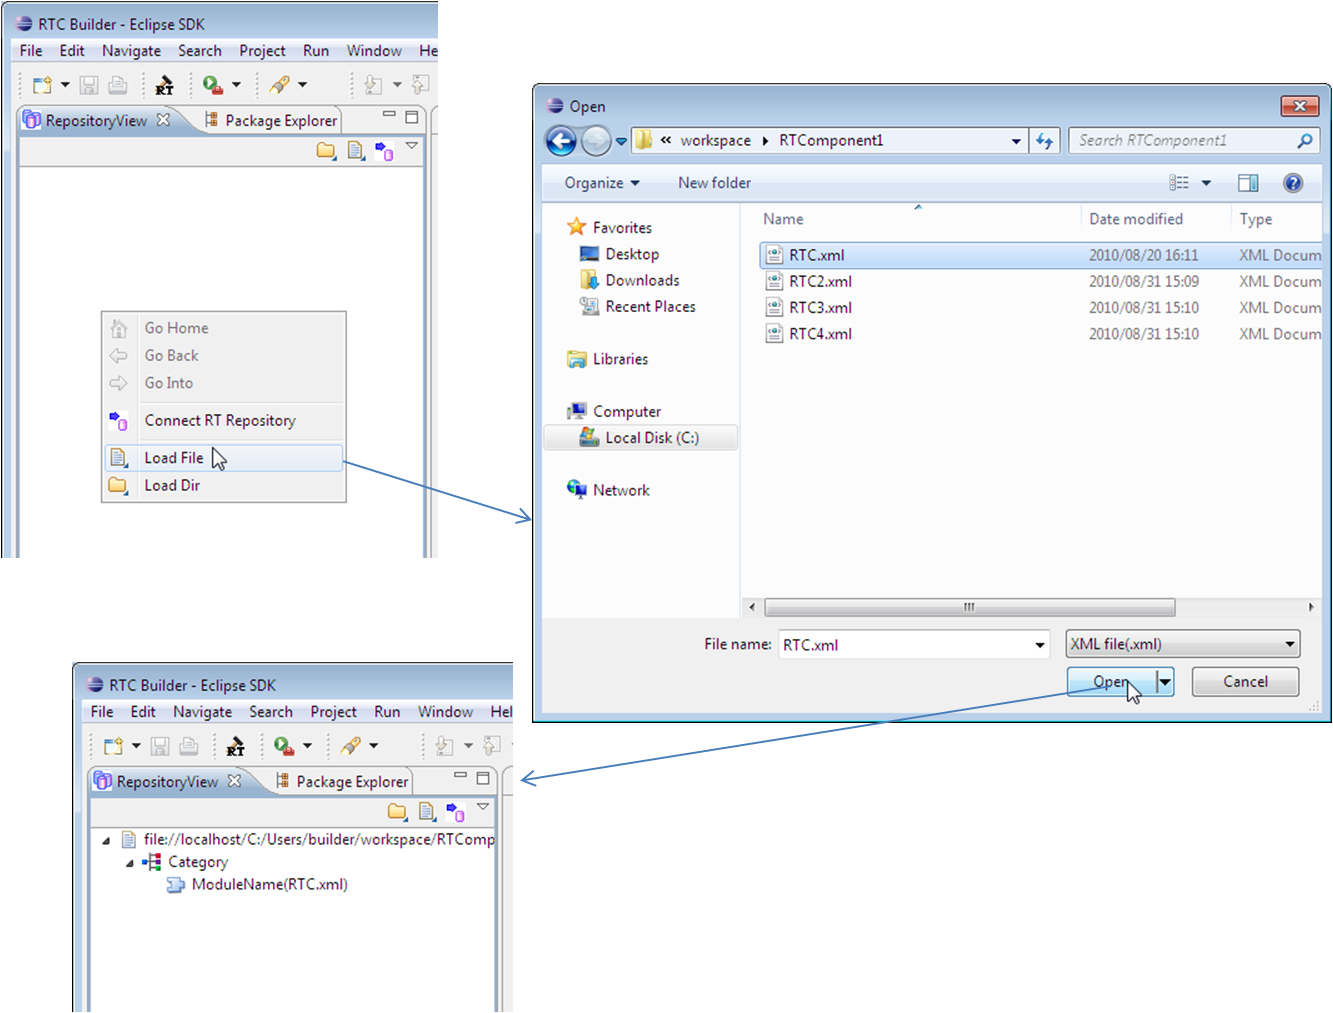Click the Open button in the Open dialog

click(x=1110, y=681)
